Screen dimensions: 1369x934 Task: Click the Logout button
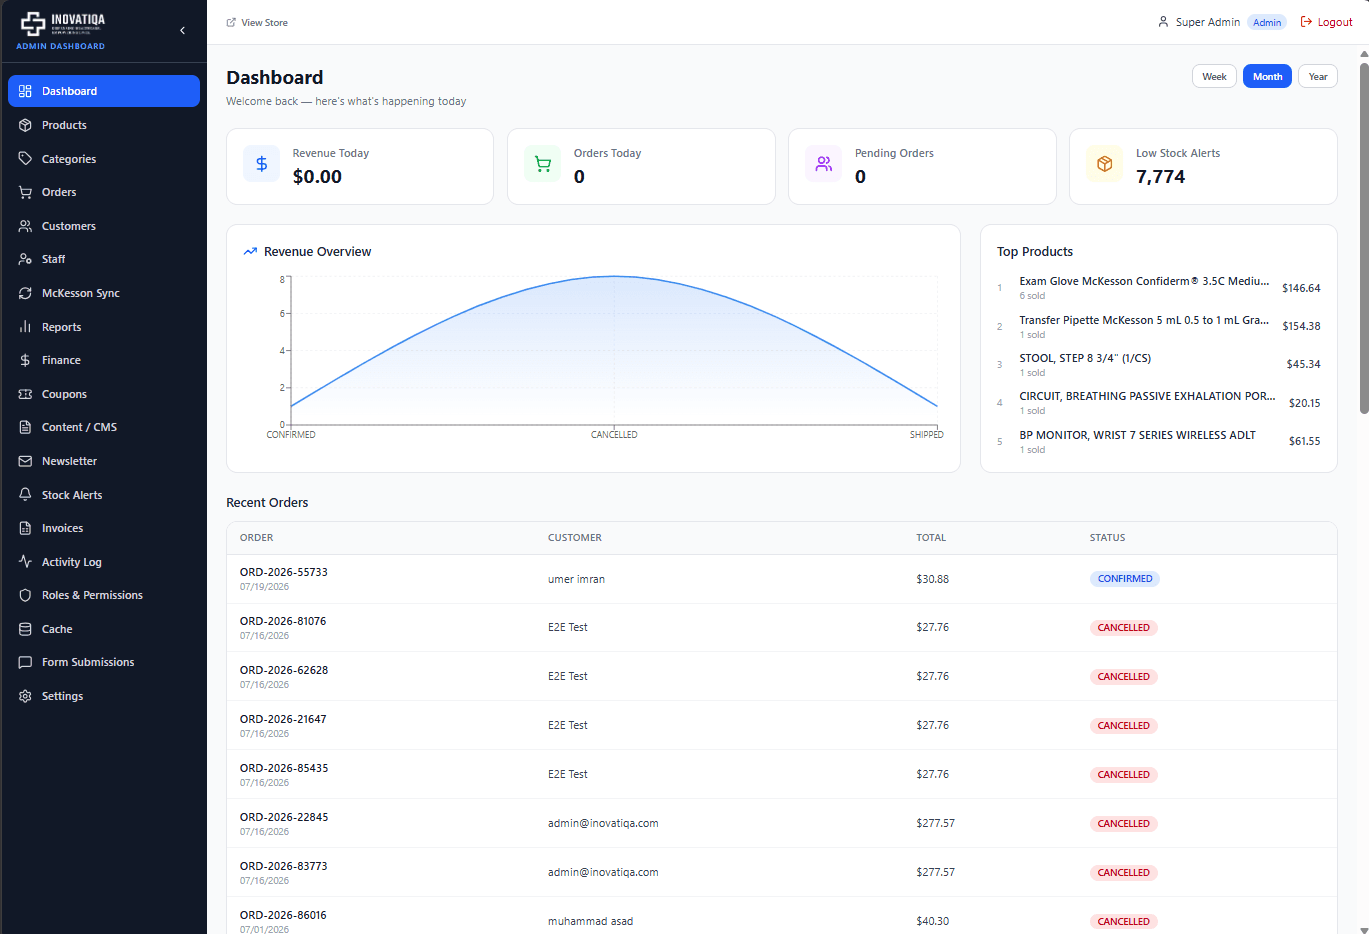(x=1326, y=22)
